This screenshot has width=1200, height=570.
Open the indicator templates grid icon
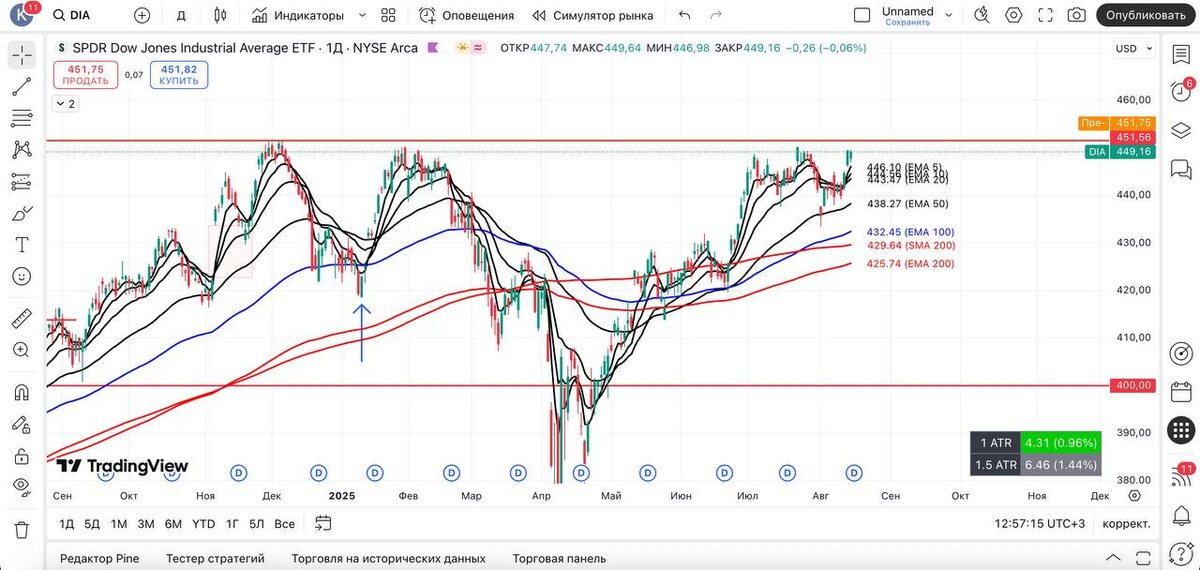[389, 15]
